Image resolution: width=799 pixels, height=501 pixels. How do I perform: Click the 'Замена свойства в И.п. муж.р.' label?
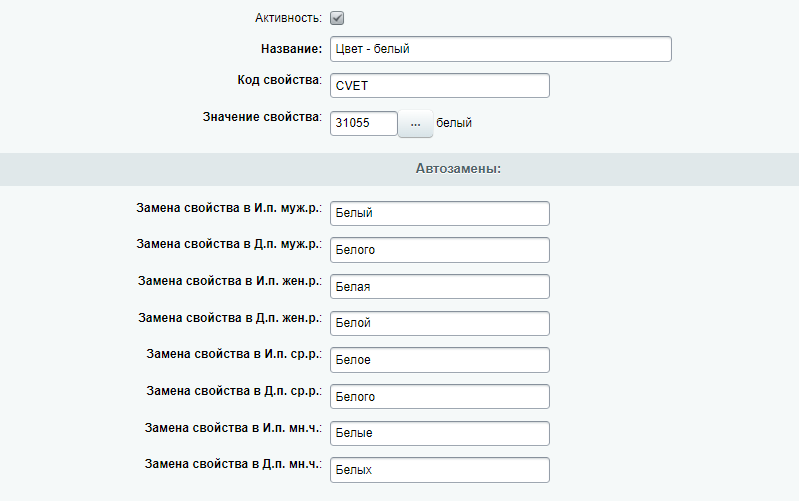click(x=229, y=208)
